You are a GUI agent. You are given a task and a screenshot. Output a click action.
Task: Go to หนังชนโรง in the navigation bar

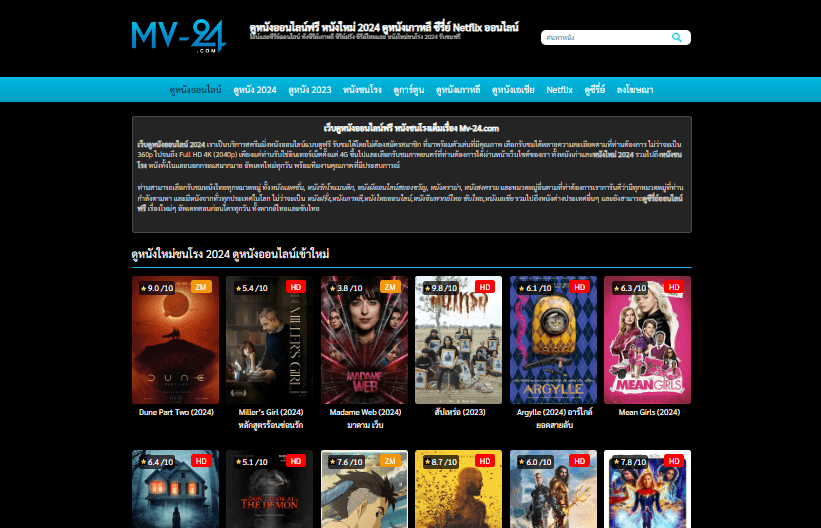point(362,90)
